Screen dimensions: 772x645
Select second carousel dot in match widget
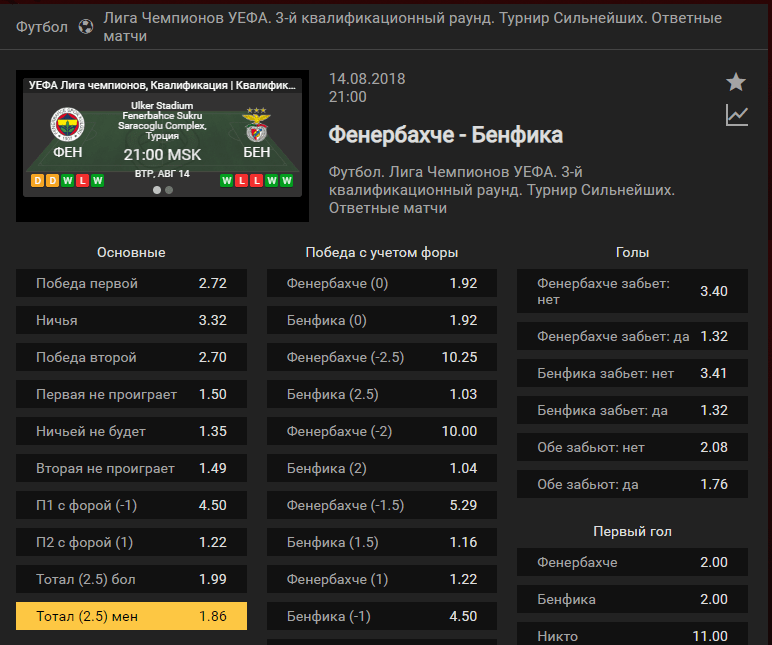169,190
